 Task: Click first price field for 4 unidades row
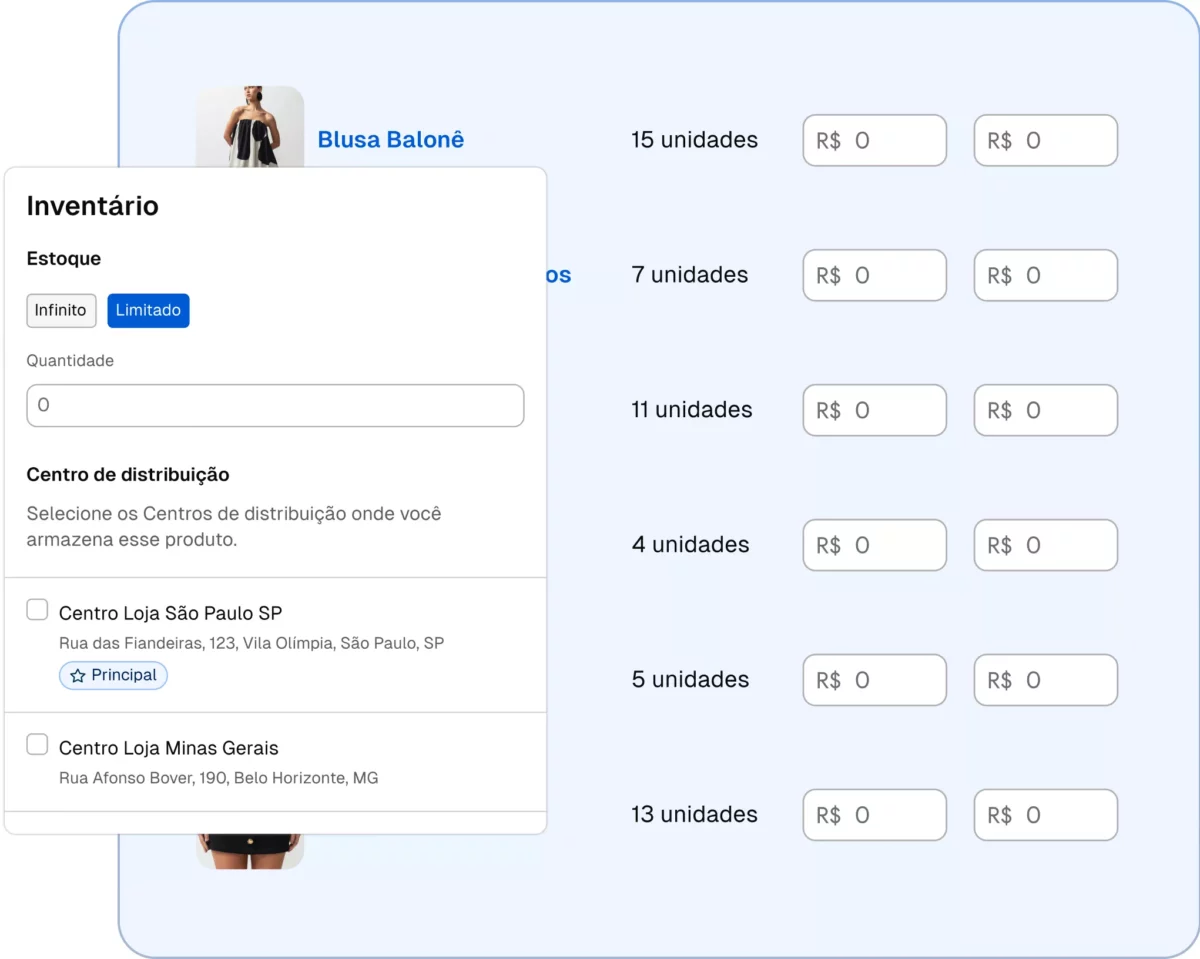point(874,546)
